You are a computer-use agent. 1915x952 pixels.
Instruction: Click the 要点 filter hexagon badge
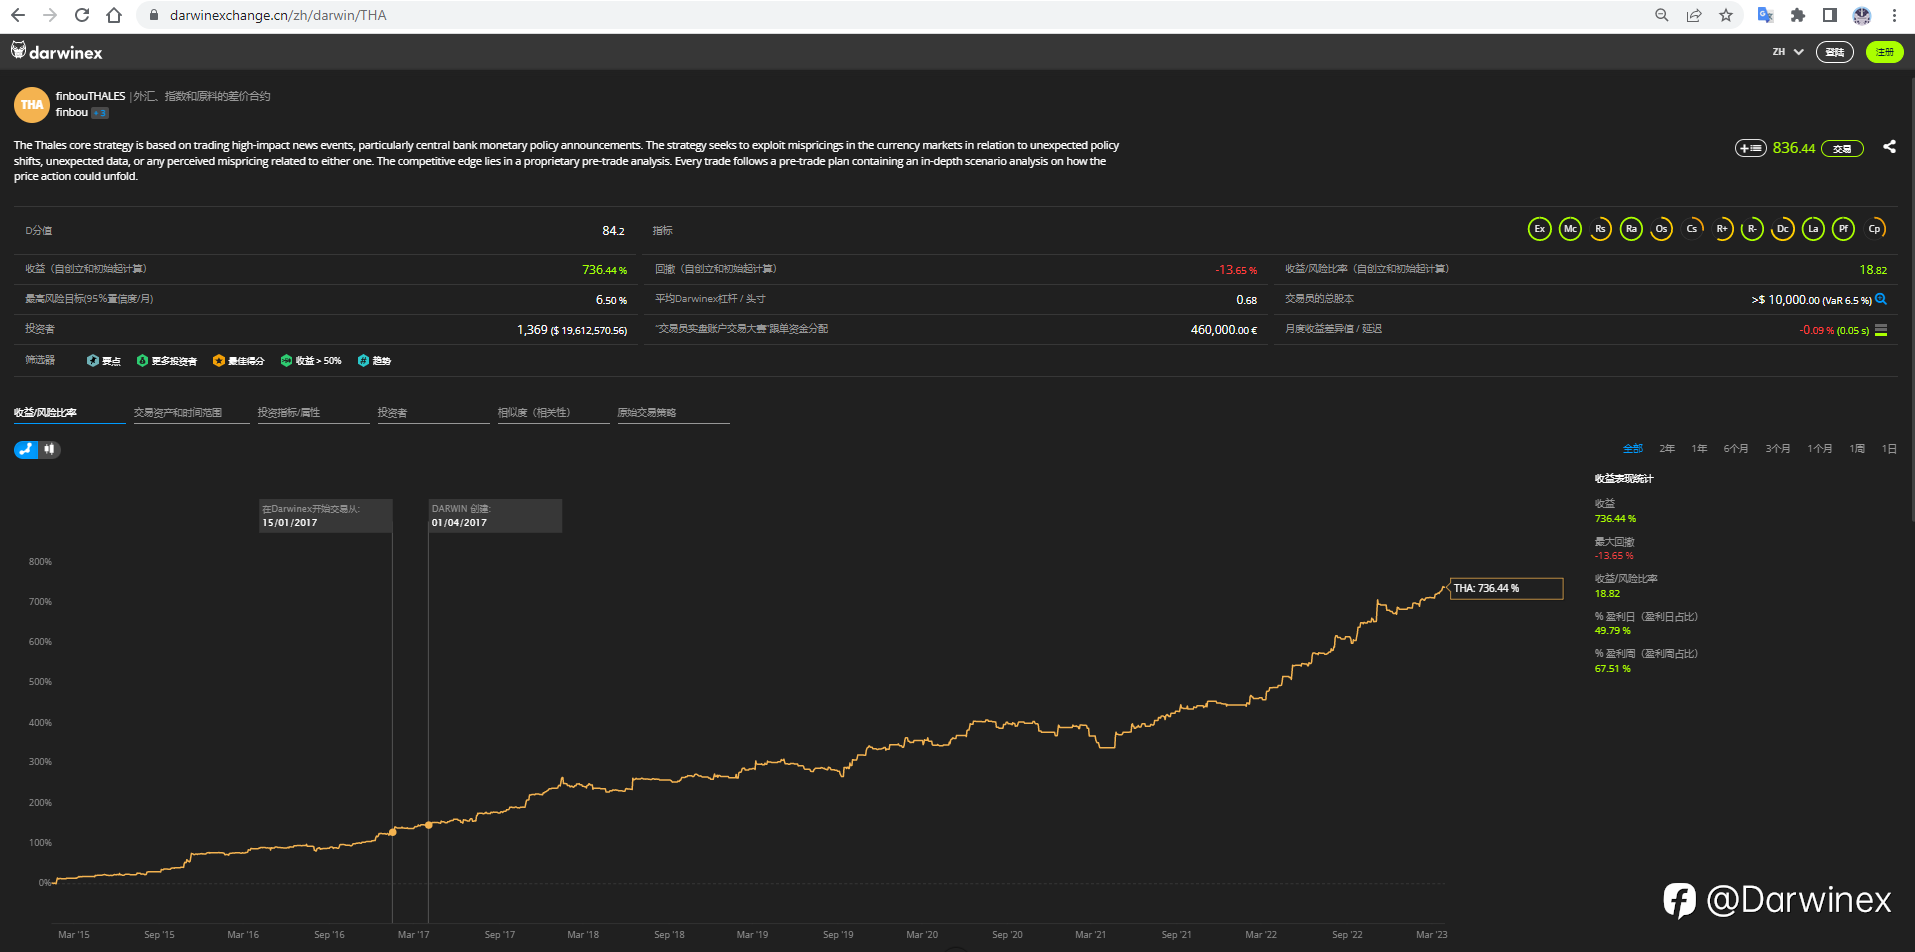(103, 361)
